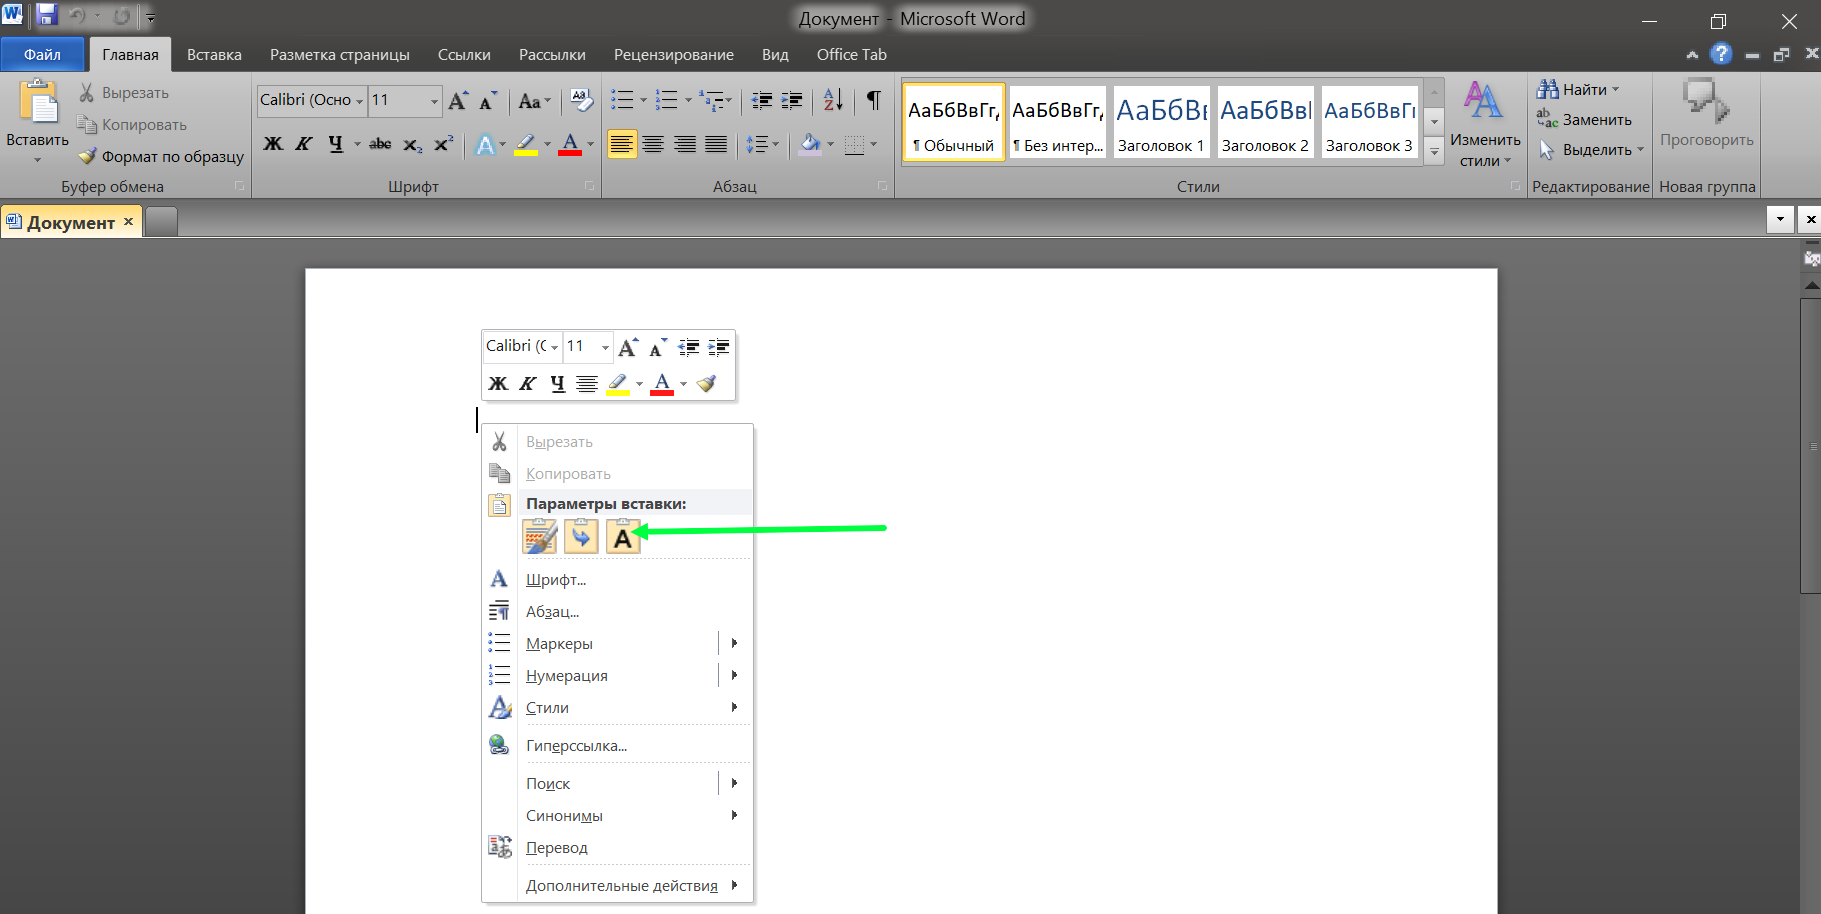Click Заменить replace command
Viewport: 1821px width, 914px height.
[1584, 119]
